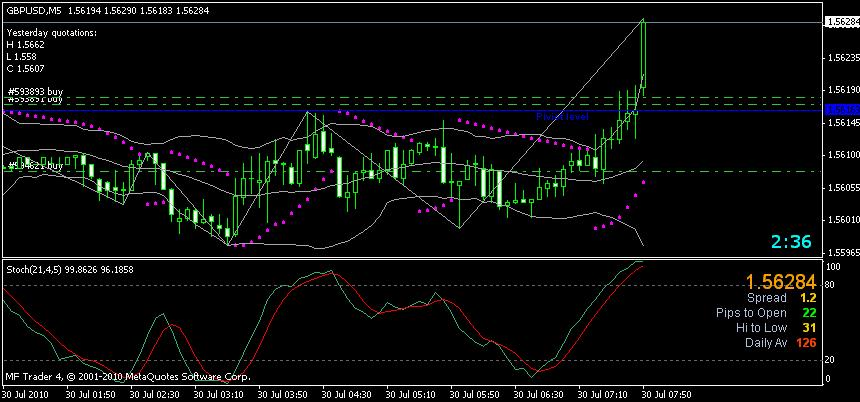Click yesterday's high value 'H 1.5662'
Viewport: 860px width, 402px height.
(26, 45)
